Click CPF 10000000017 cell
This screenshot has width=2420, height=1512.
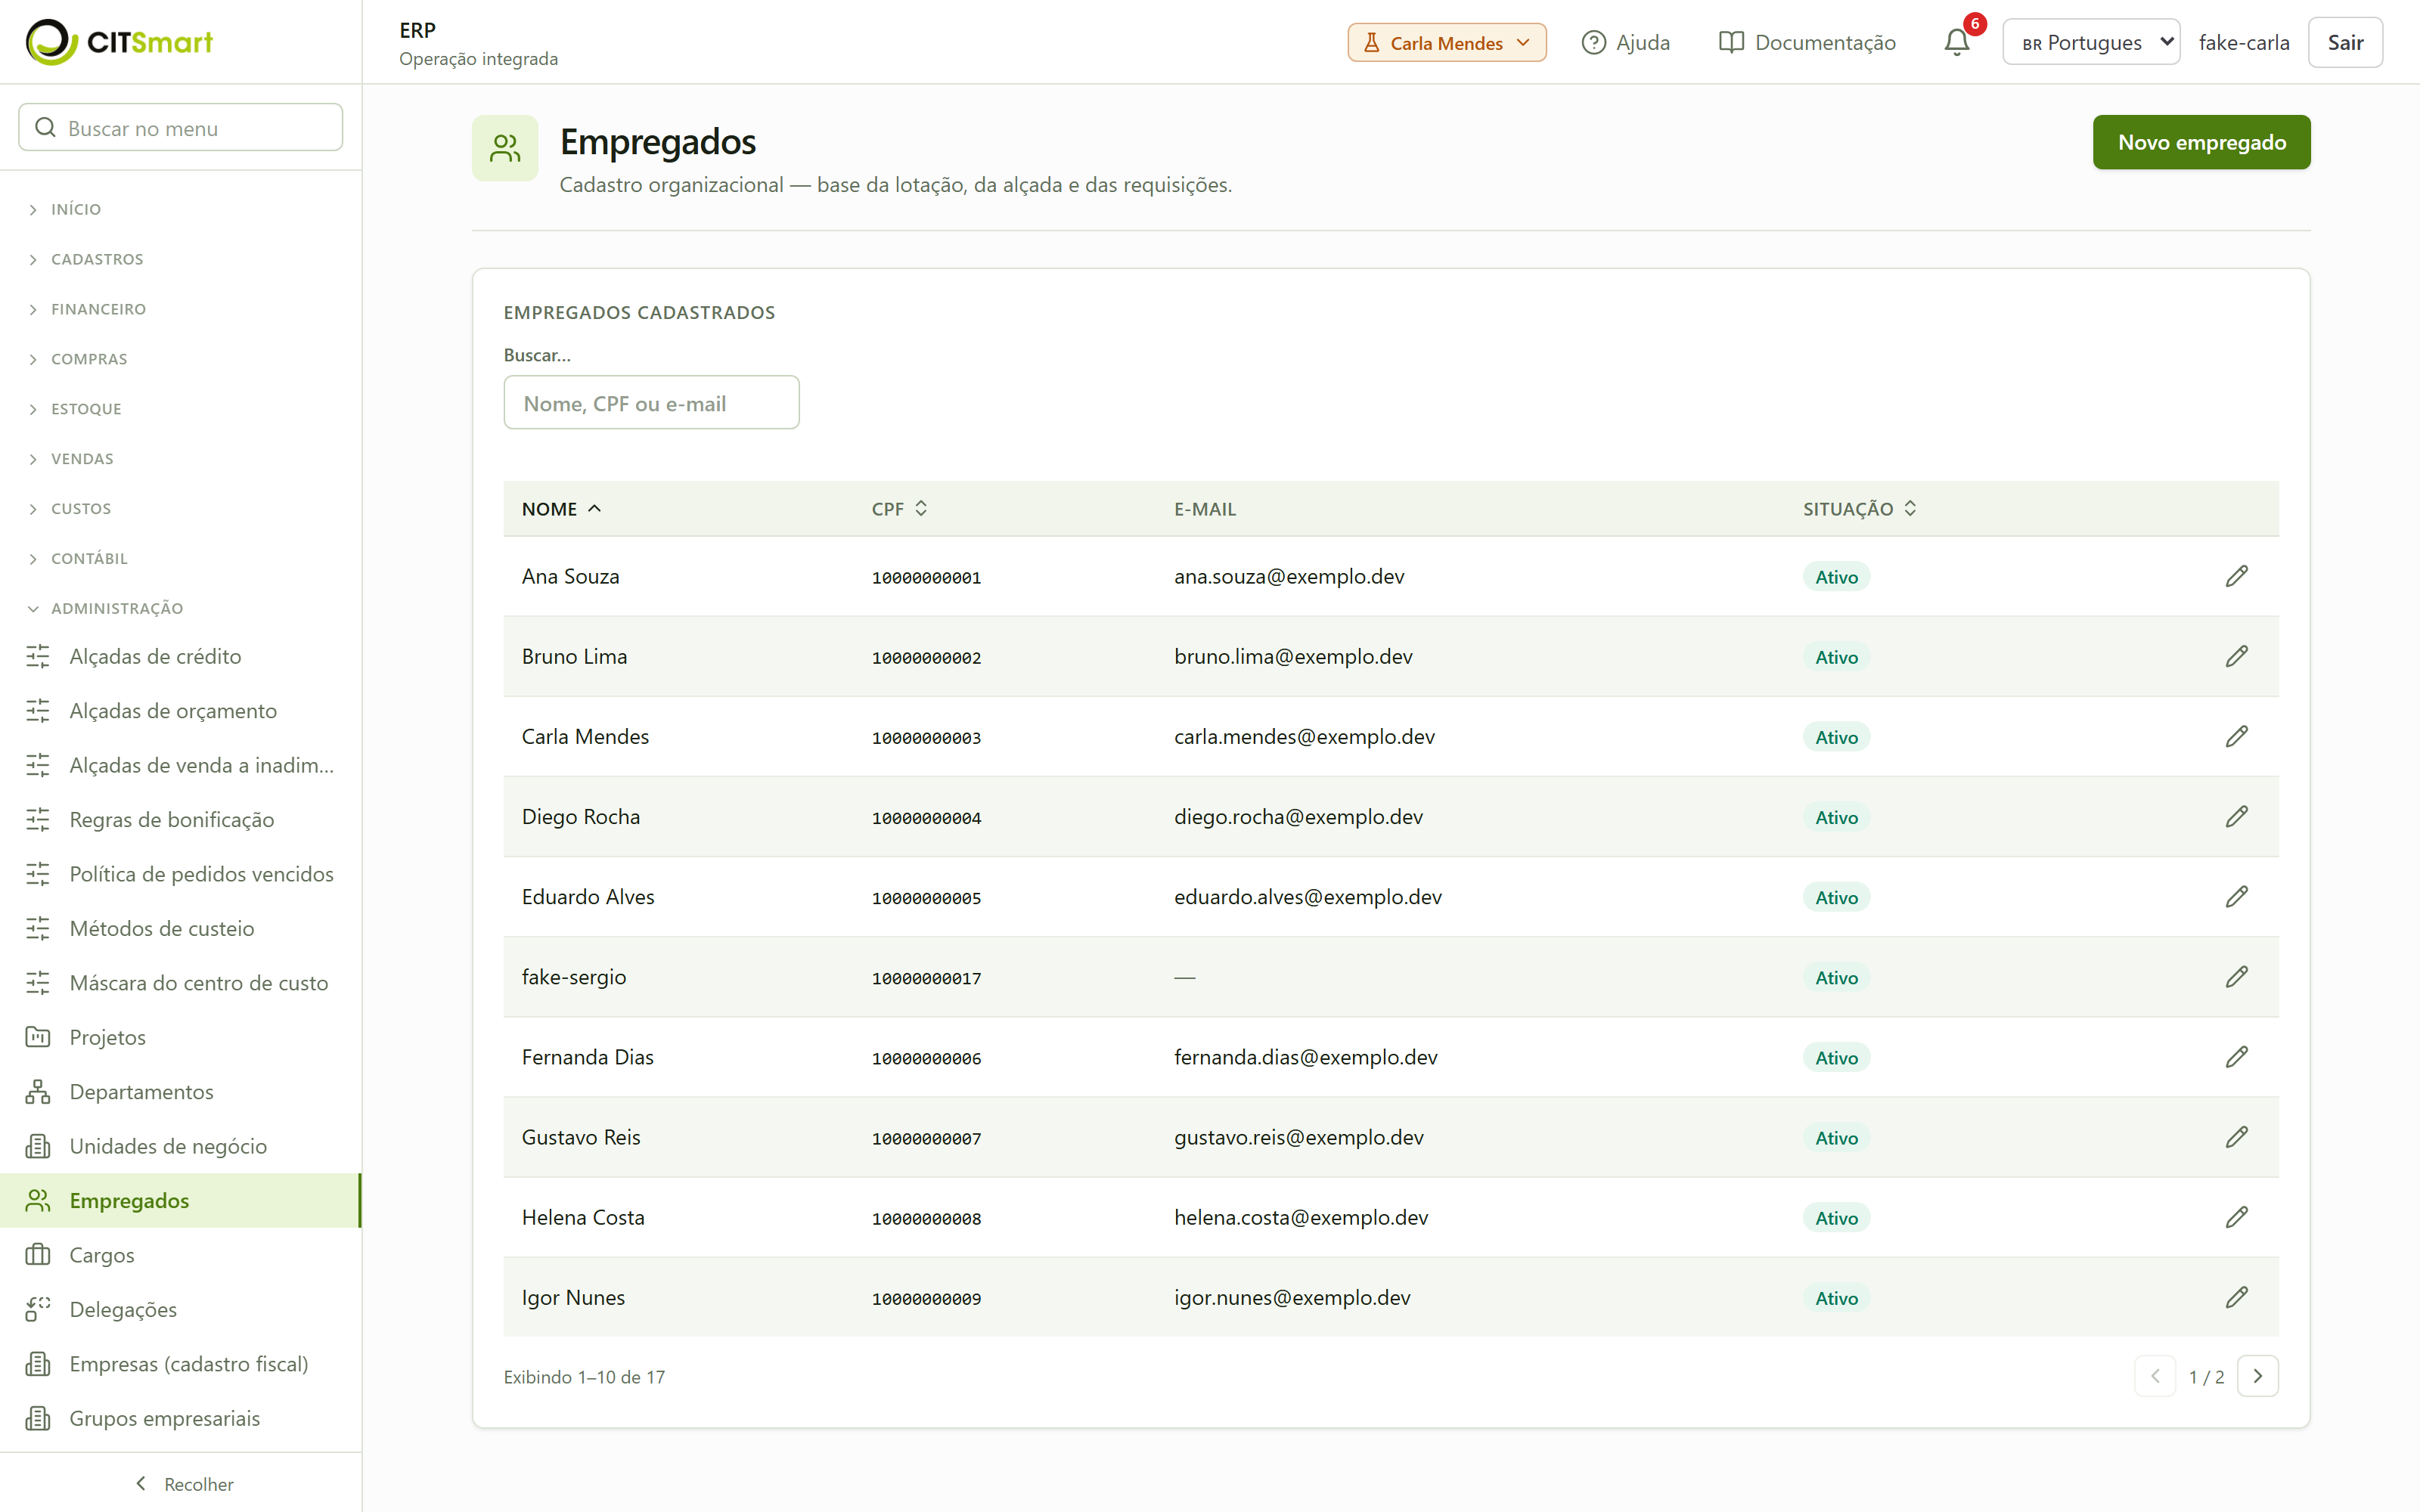tap(926, 978)
